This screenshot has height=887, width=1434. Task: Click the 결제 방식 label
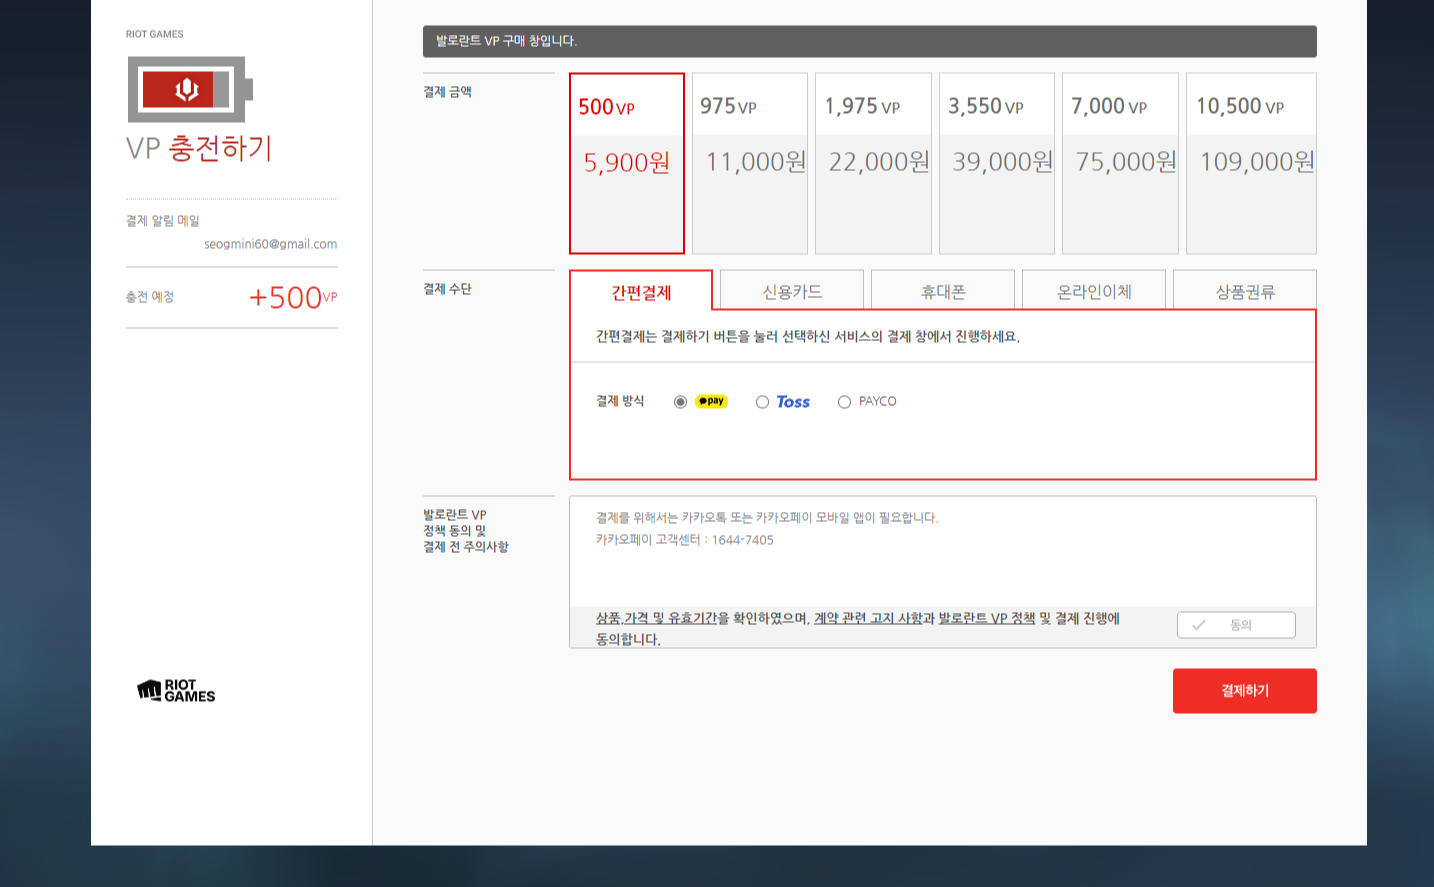620,401
